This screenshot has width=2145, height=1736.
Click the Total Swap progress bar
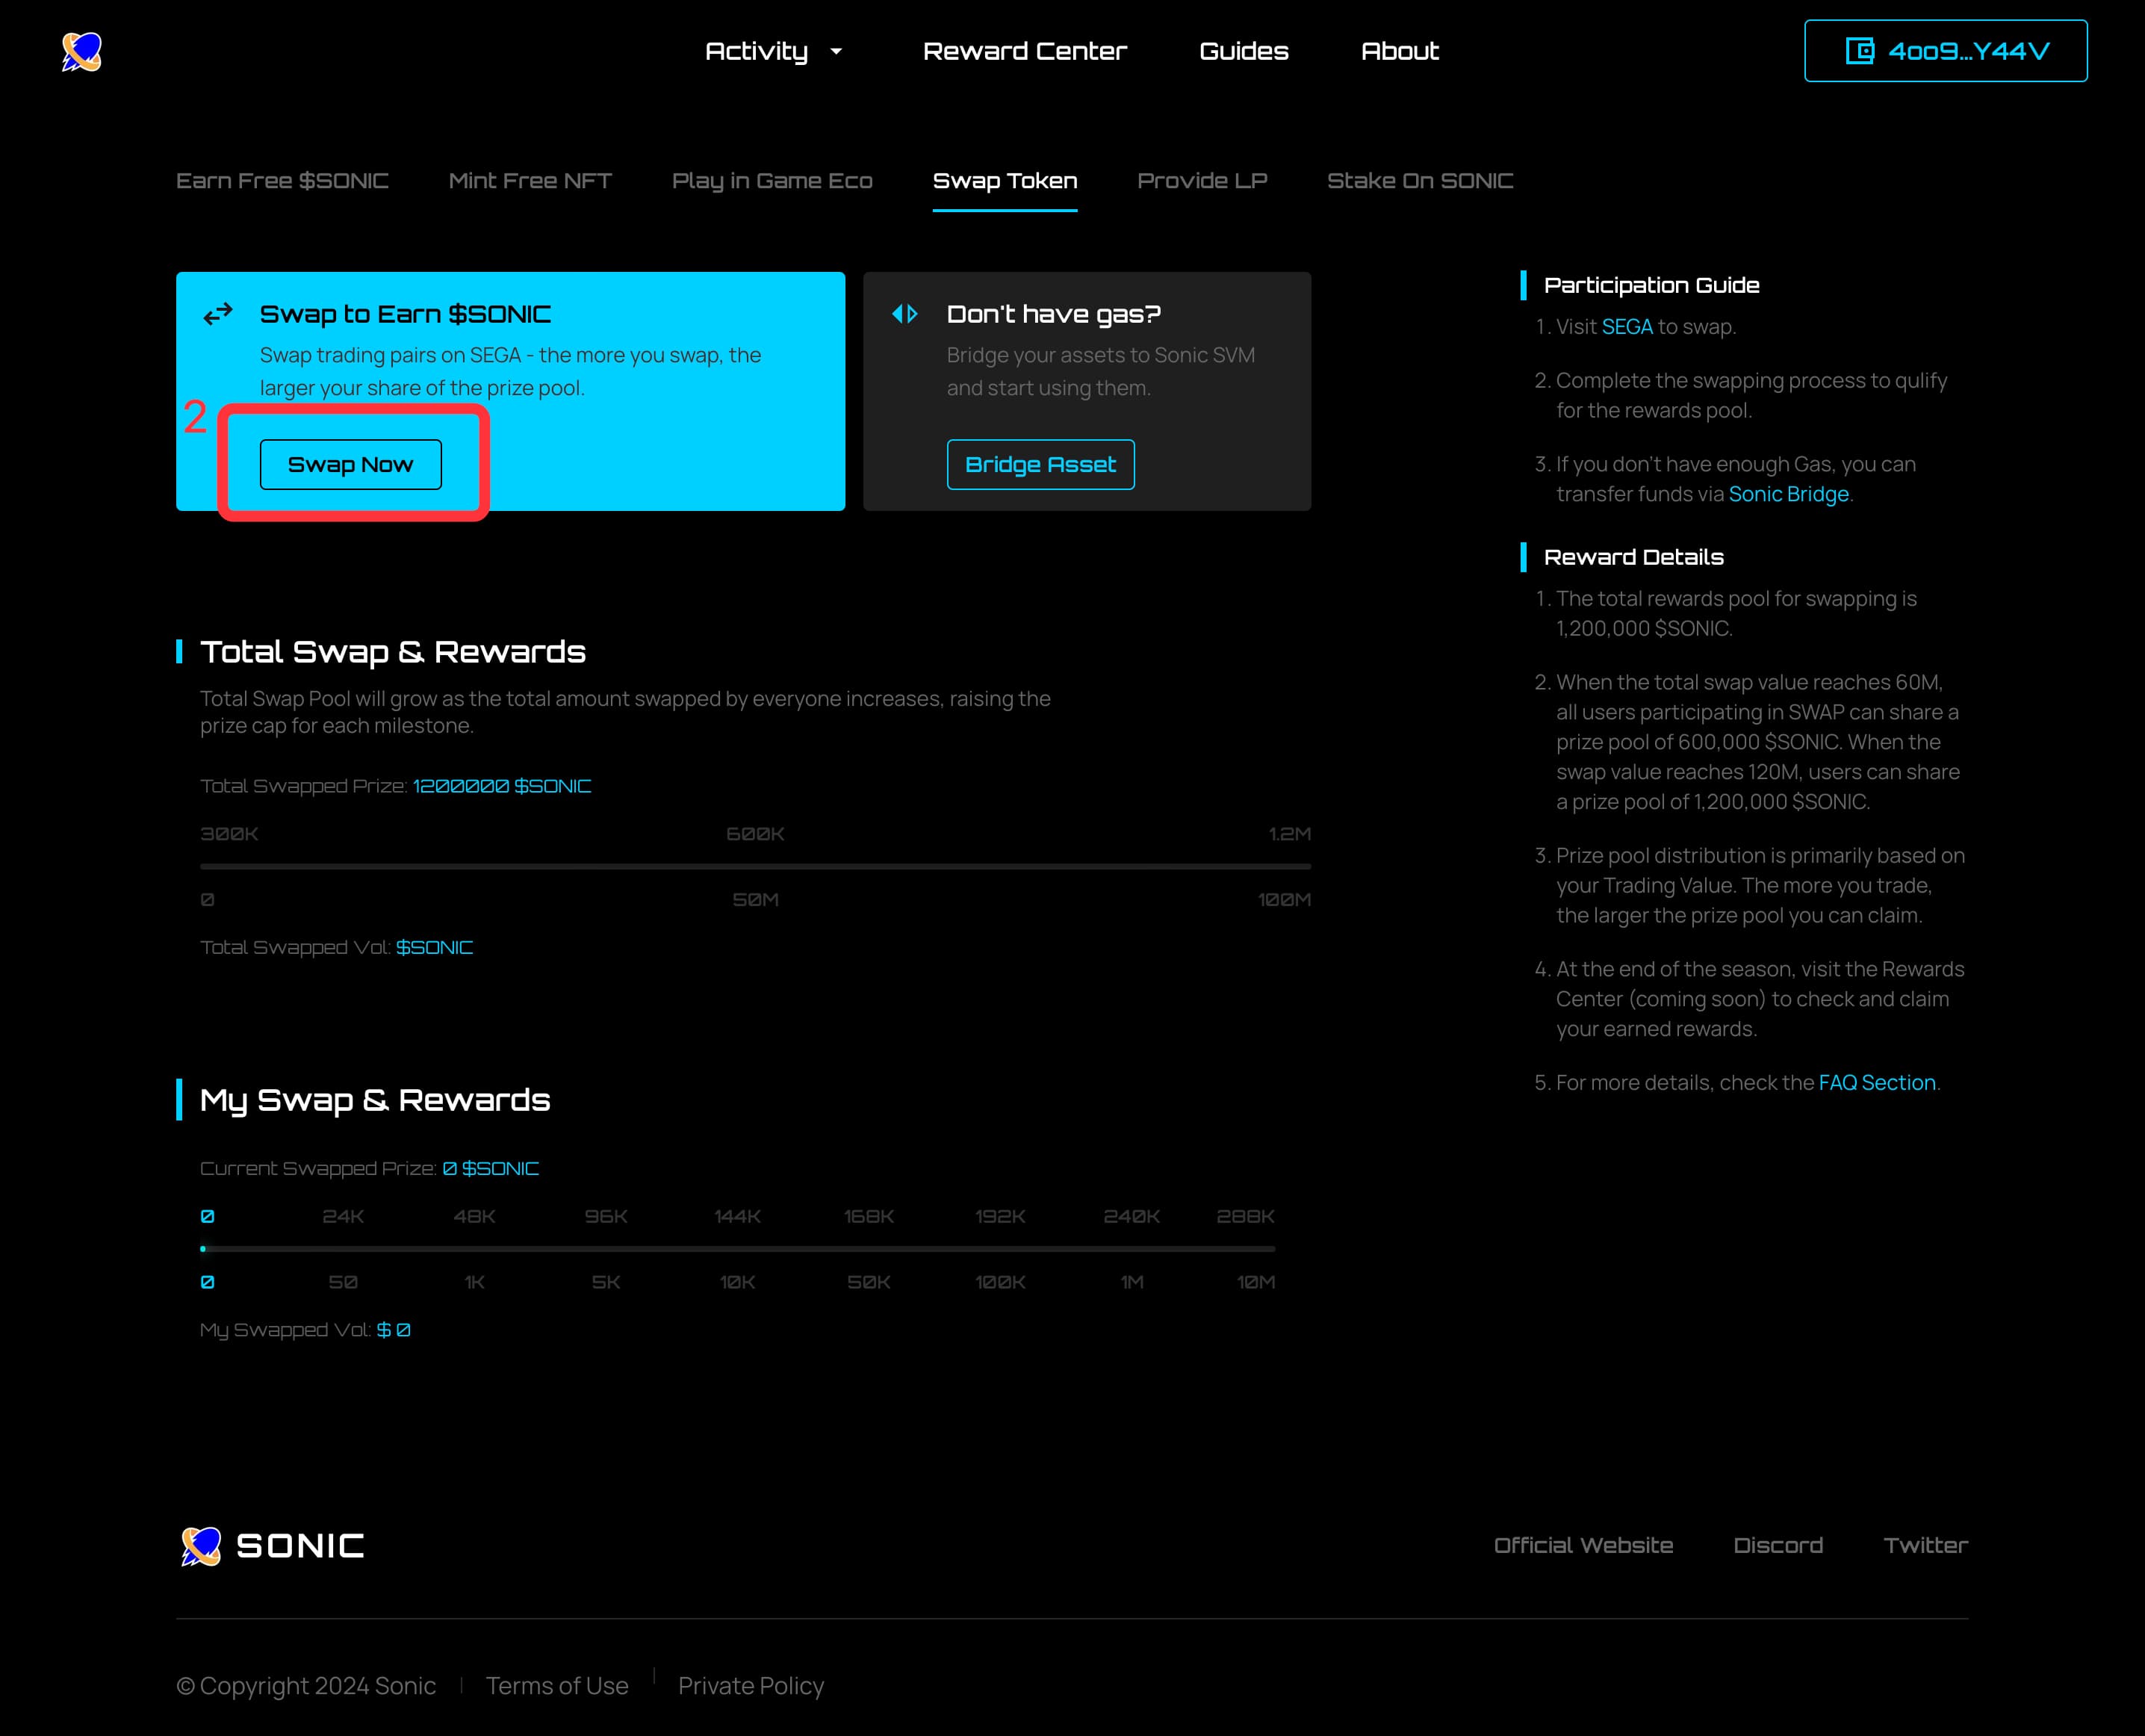click(x=755, y=866)
